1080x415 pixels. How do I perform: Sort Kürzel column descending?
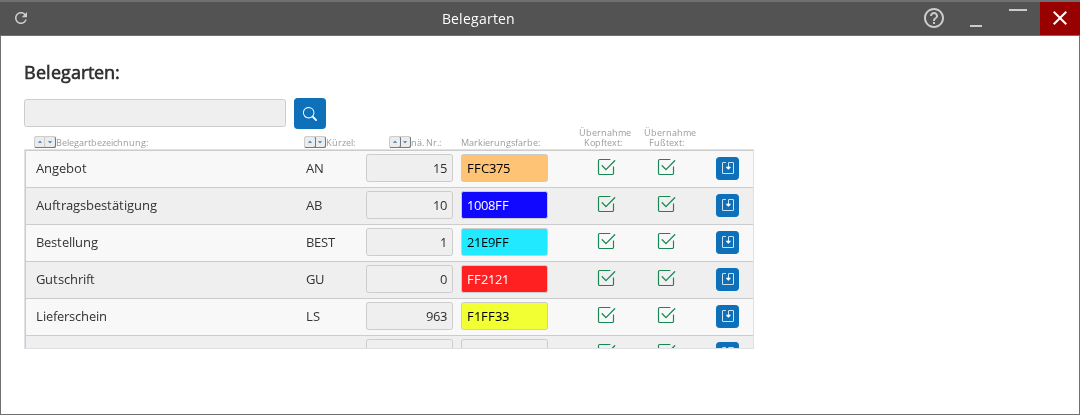pos(320,142)
